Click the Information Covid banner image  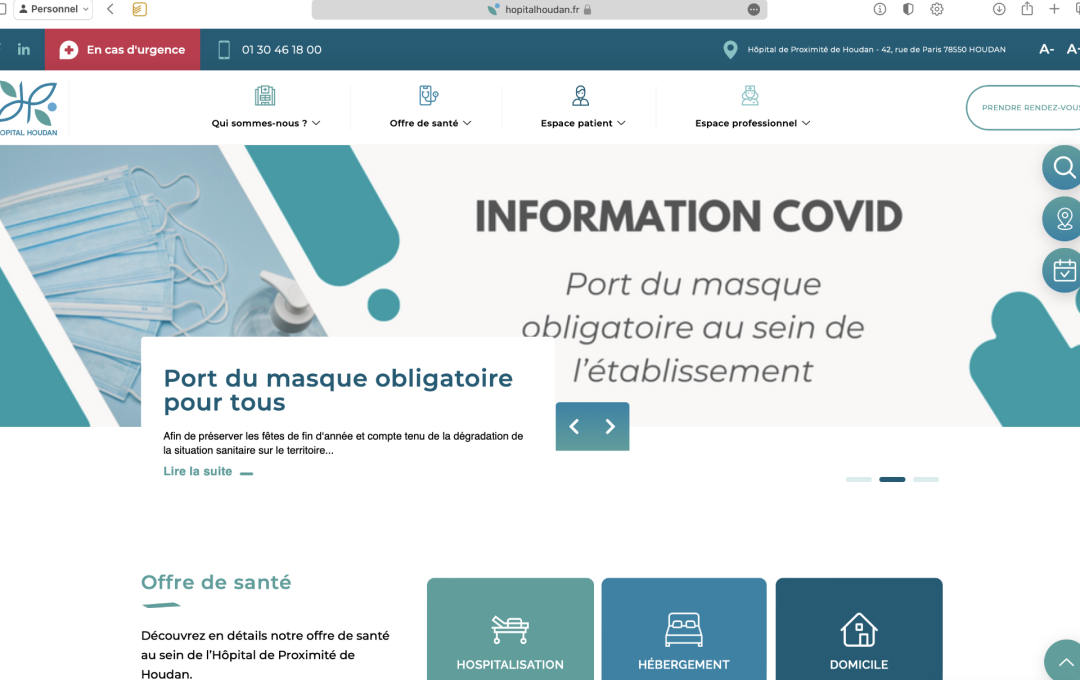540,285
